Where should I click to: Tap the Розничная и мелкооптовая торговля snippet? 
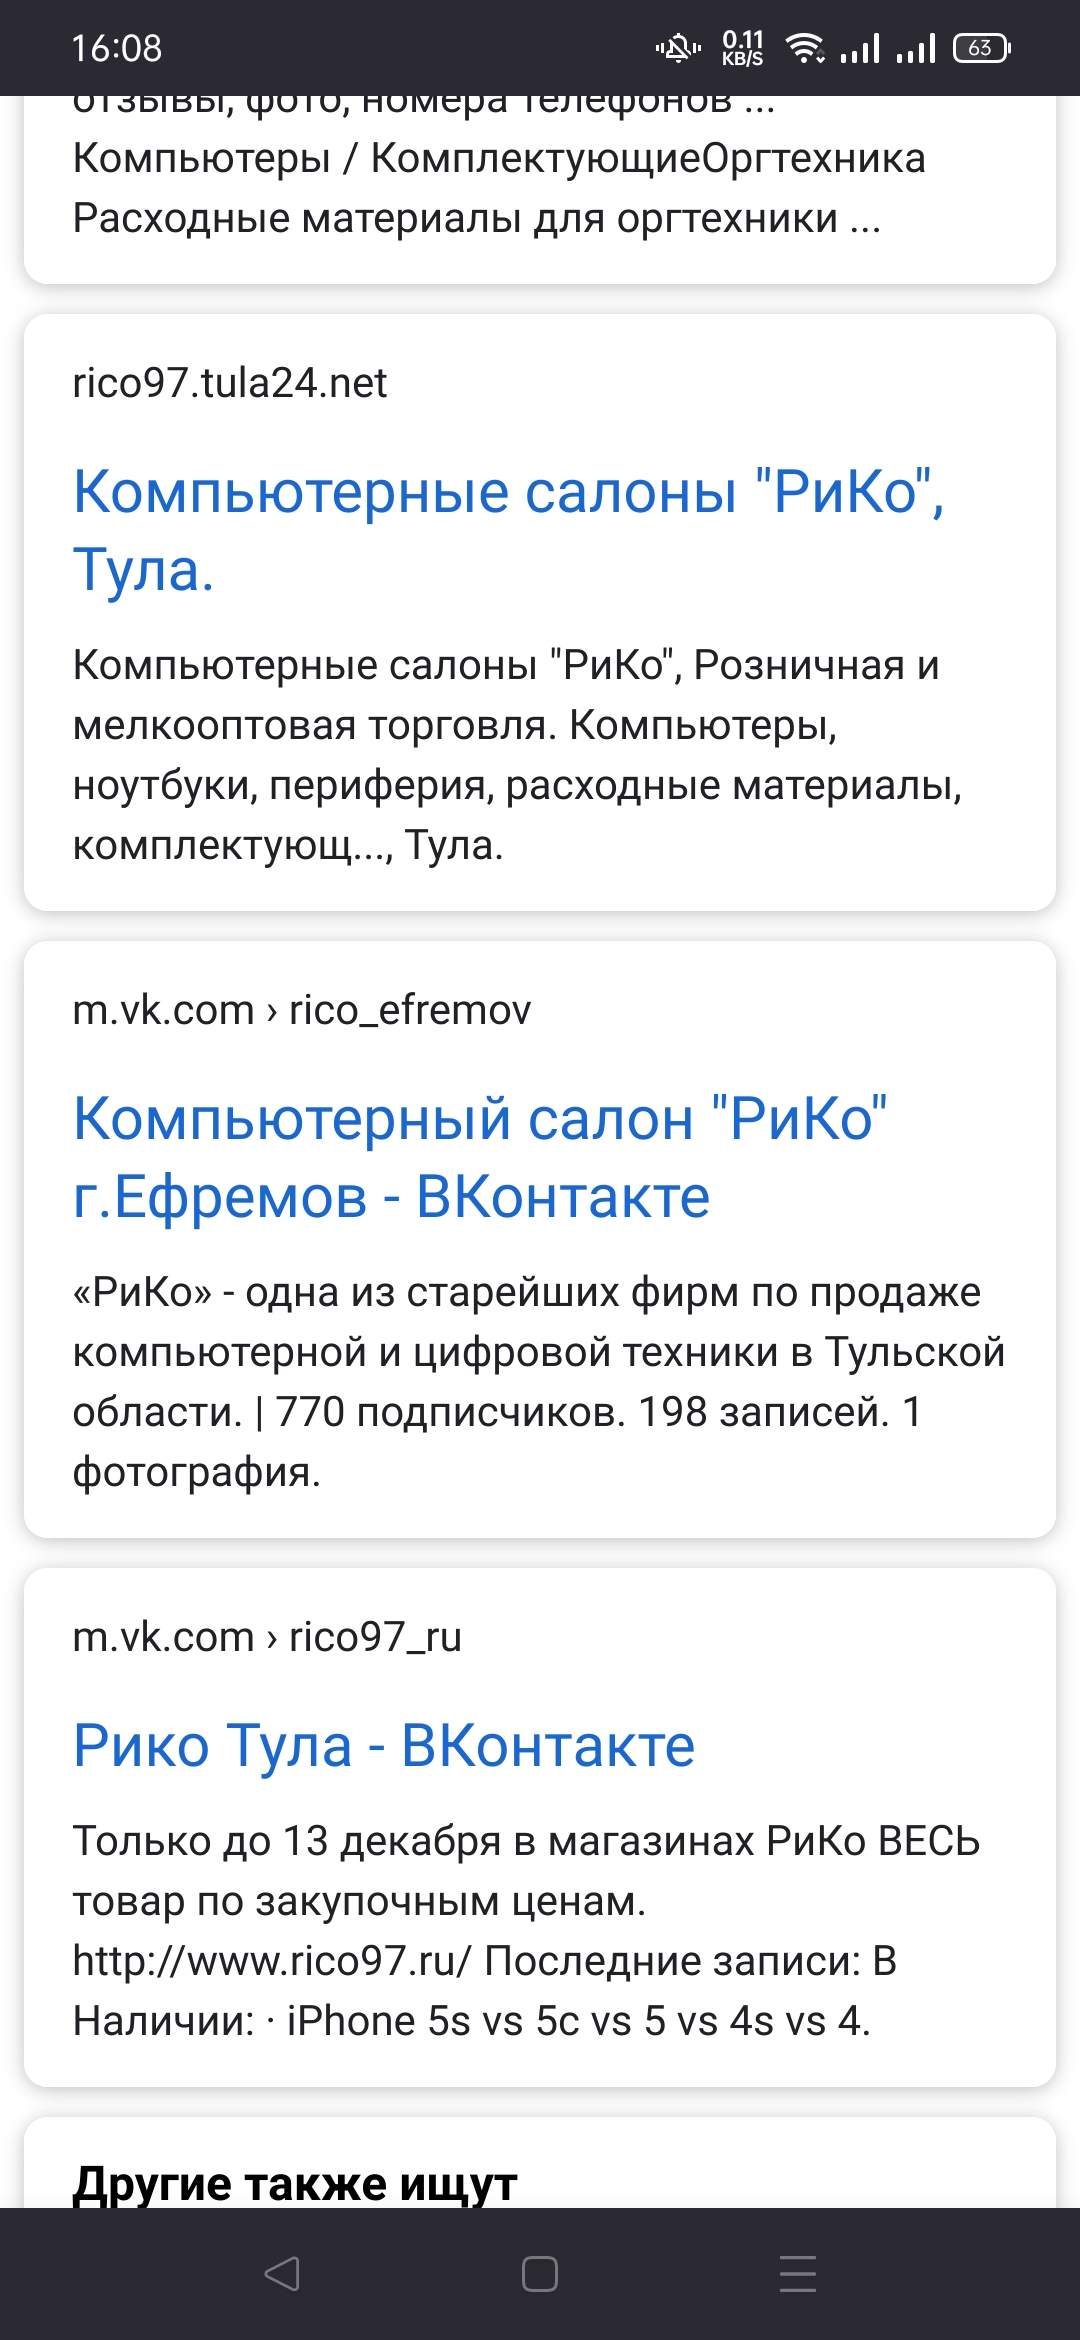click(516, 755)
